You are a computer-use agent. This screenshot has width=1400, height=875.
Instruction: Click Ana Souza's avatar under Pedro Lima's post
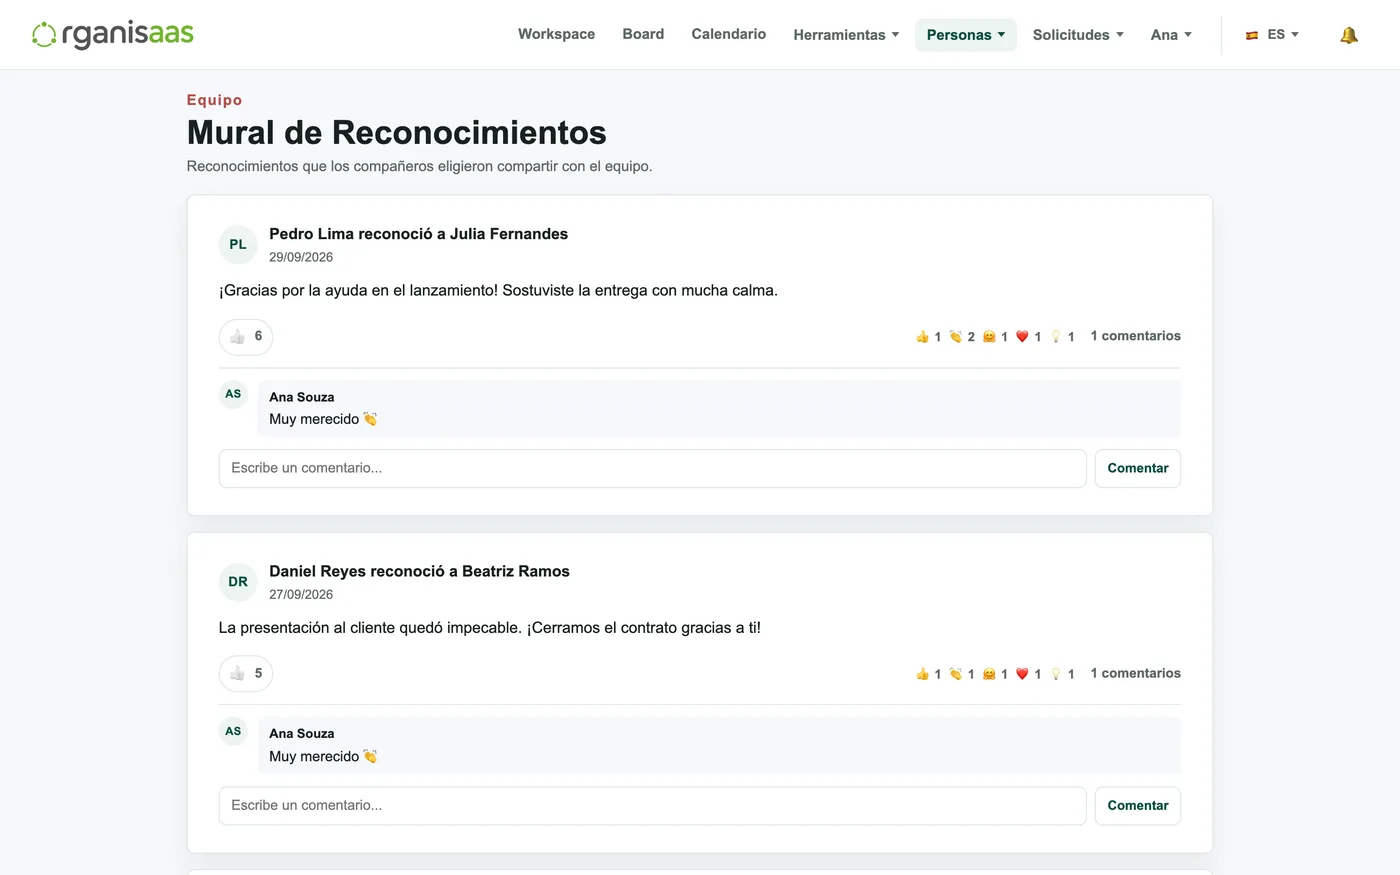pos(233,394)
